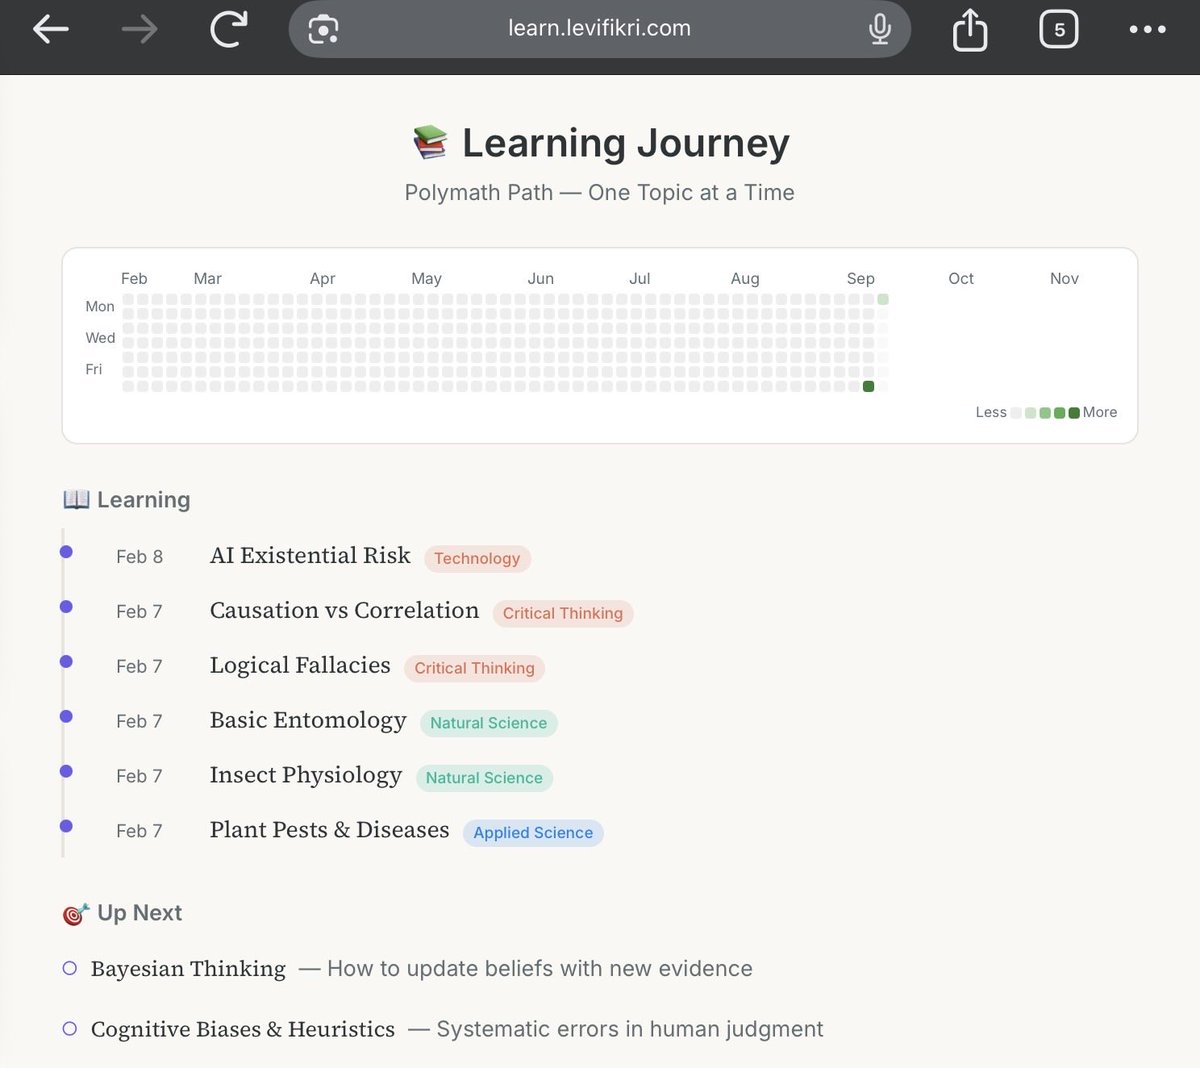The width and height of the screenshot is (1200, 1068).
Task: Click the browser forward arrow
Action: 139,29
